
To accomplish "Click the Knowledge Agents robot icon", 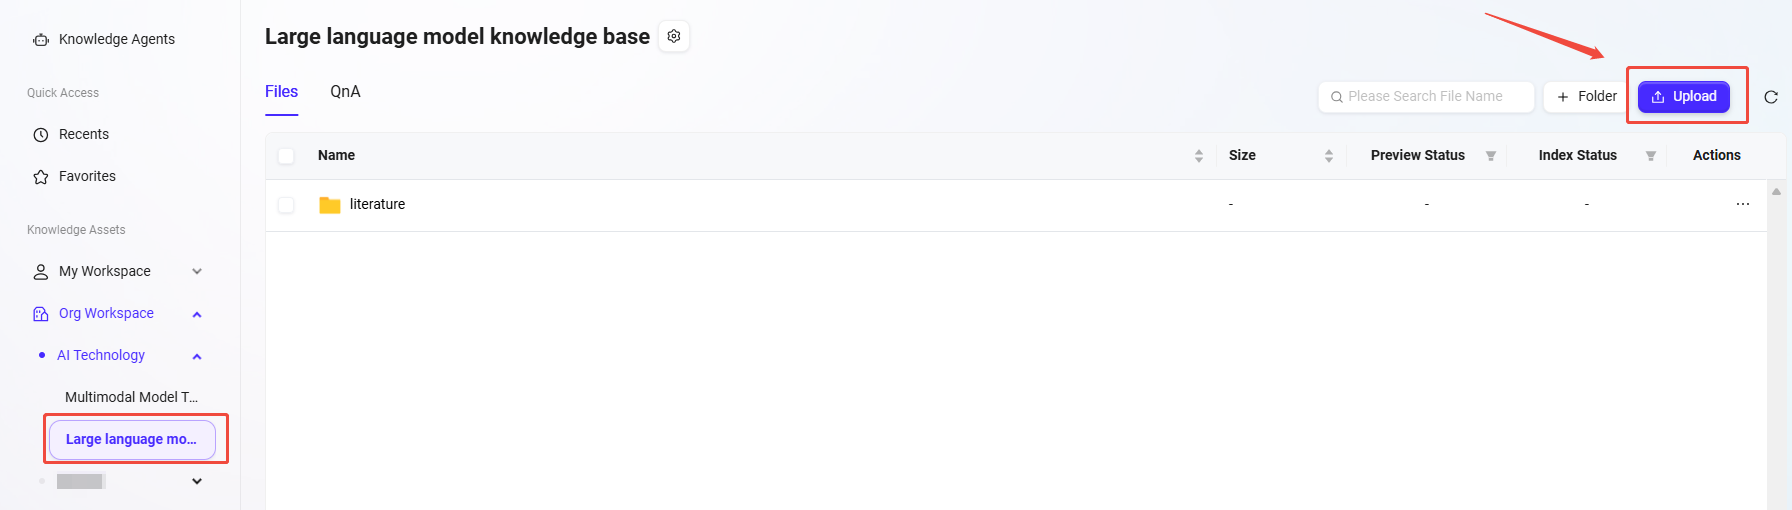I will coord(41,40).
